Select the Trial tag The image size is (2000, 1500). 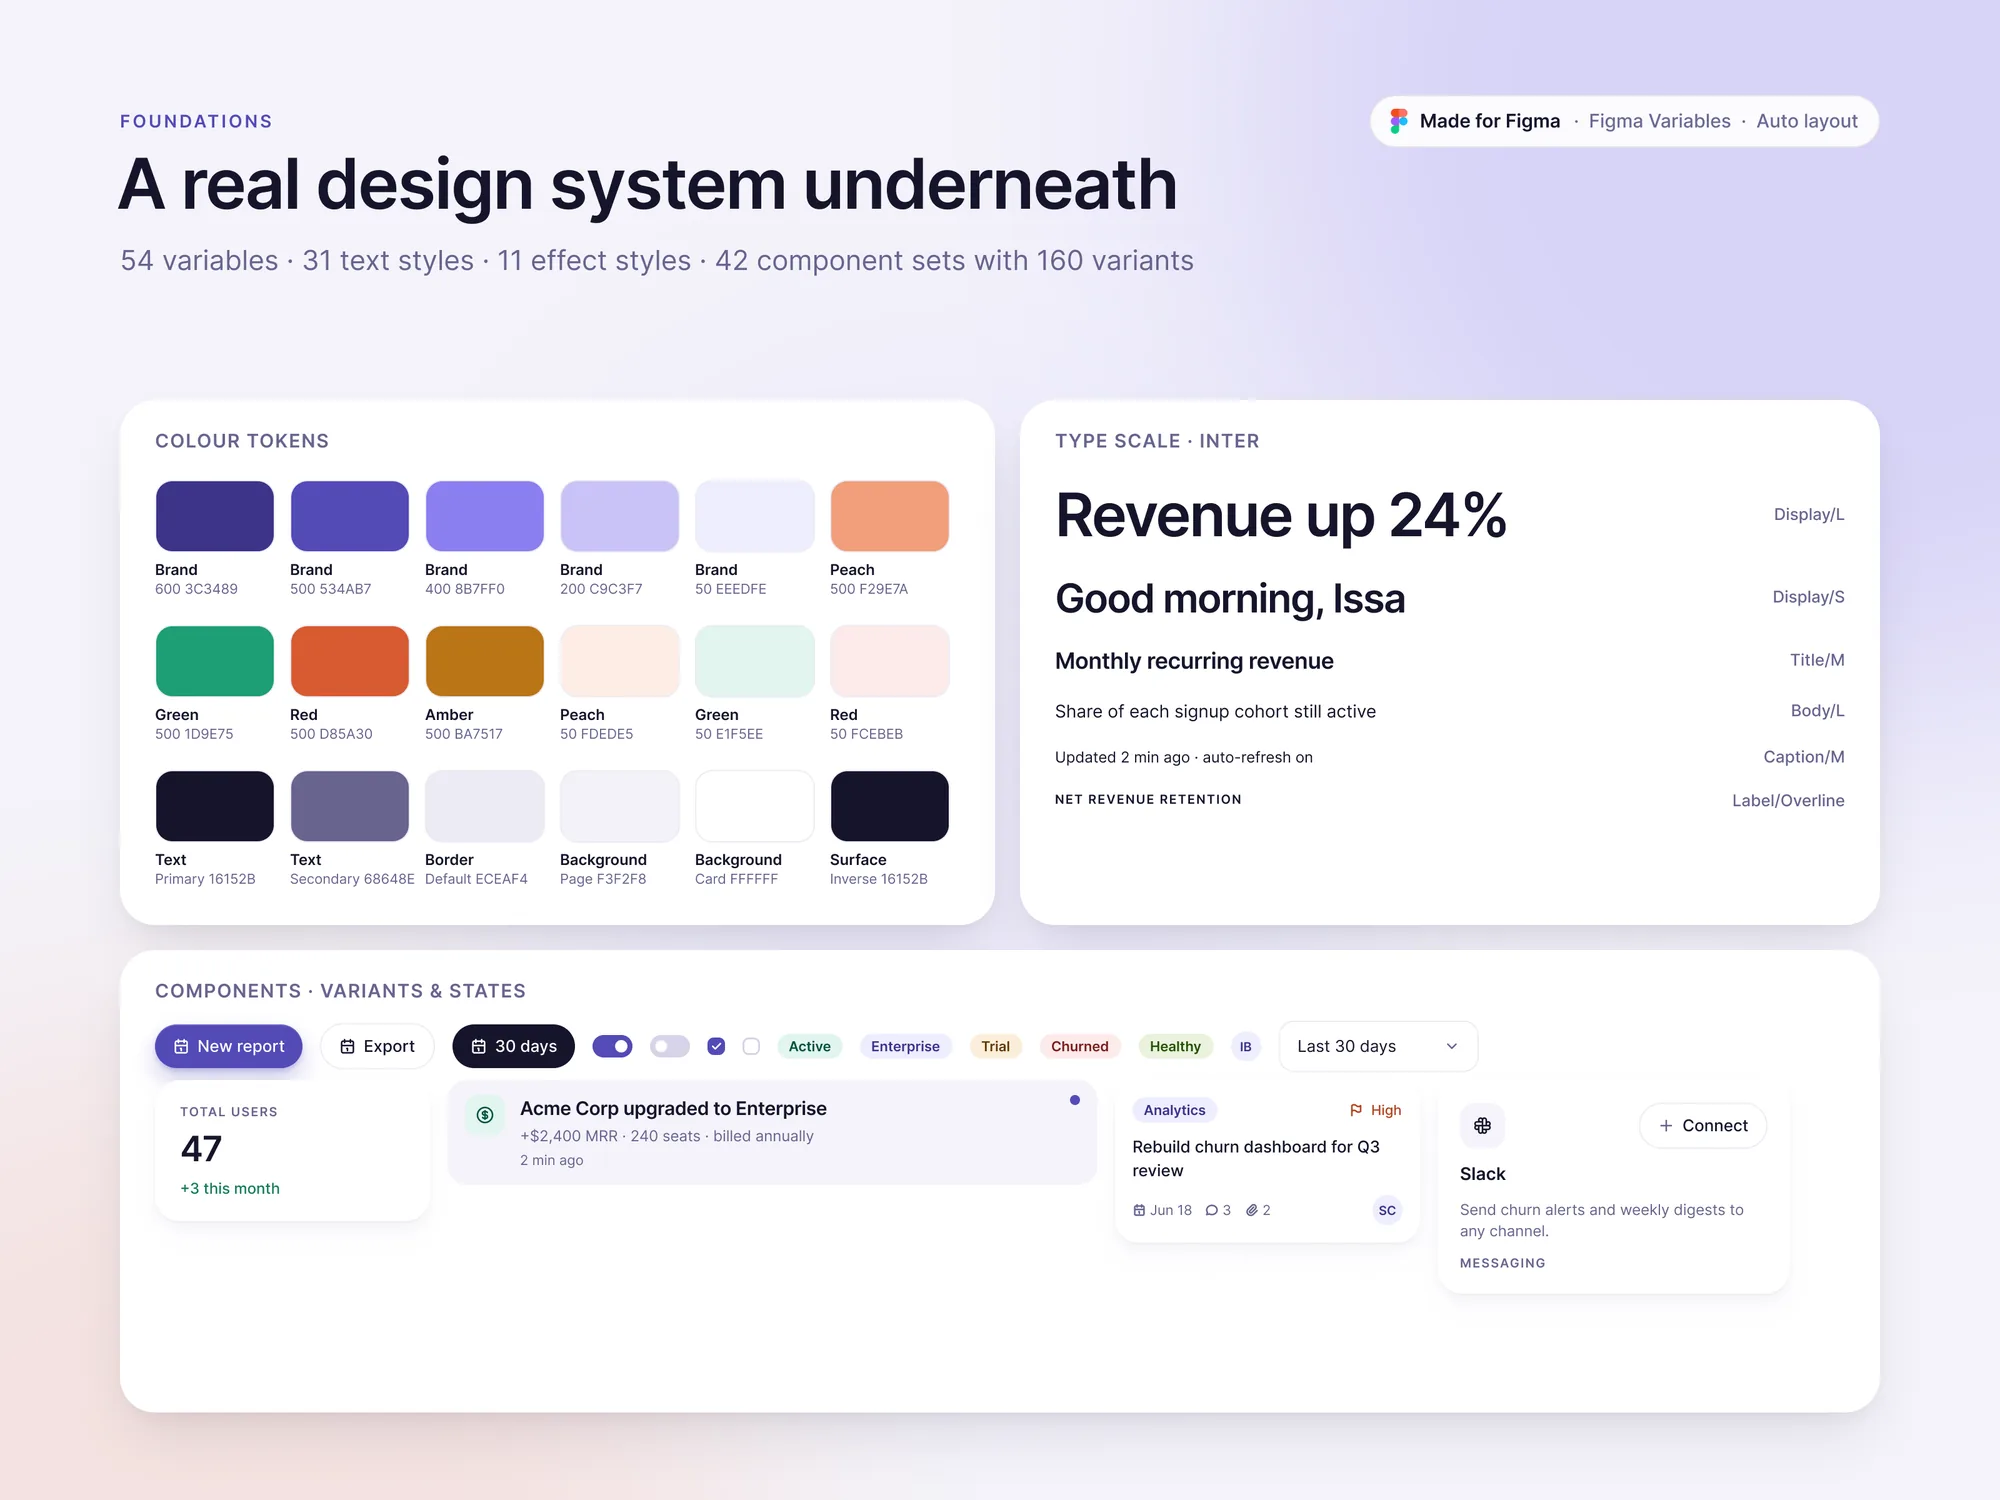[x=995, y=1047]
